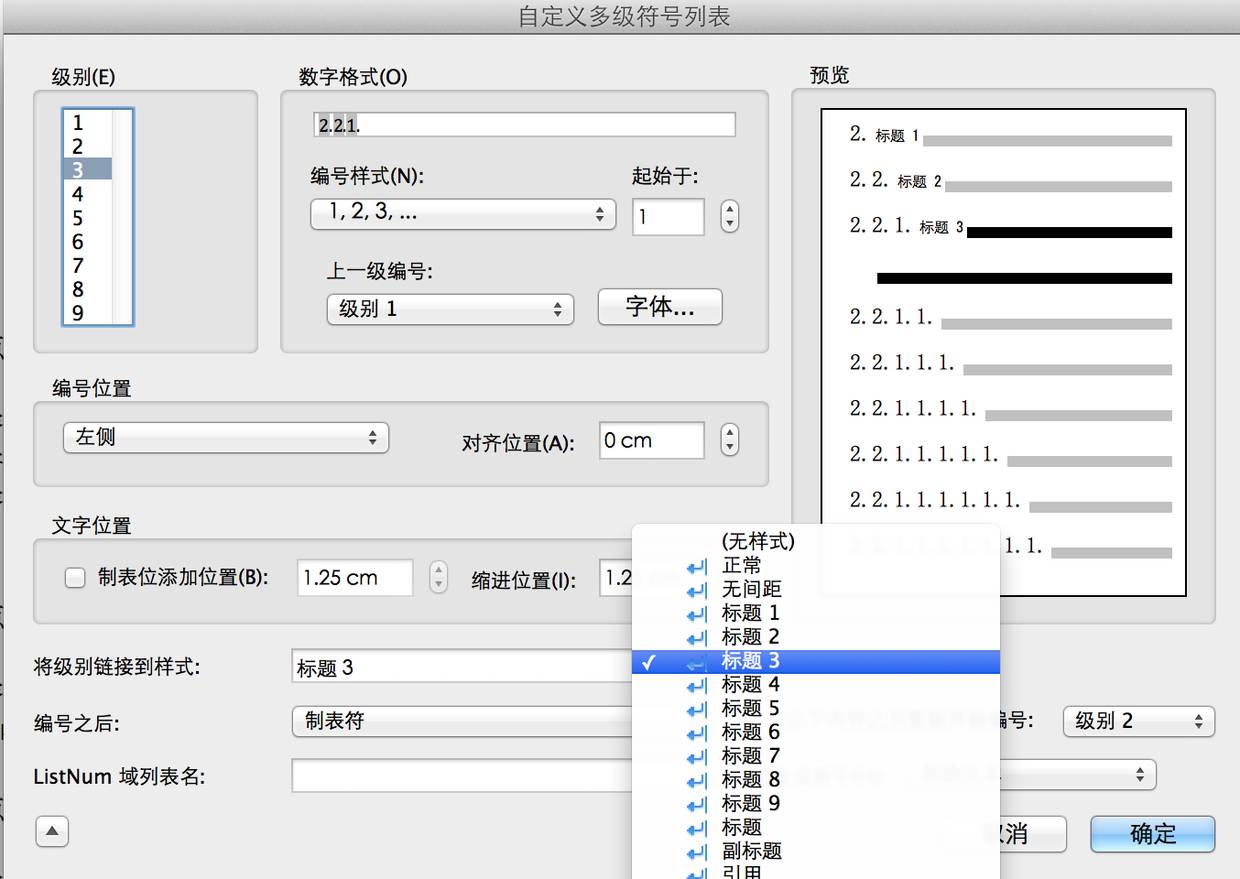
Task: Choose 正常 style in the popup menu
Action: [741, 565]
